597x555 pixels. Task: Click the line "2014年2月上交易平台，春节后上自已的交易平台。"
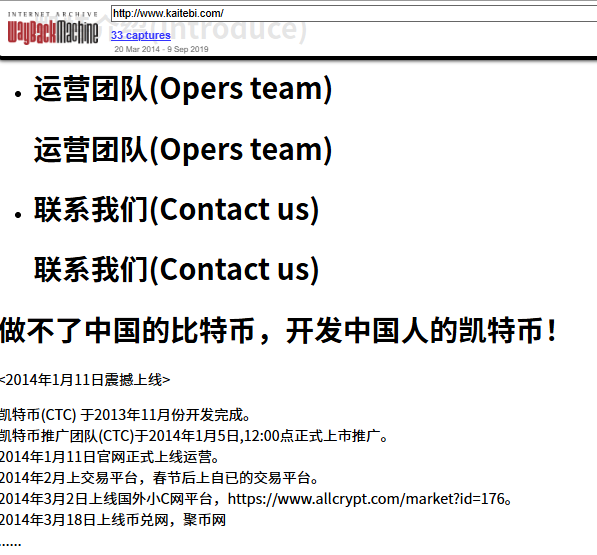tap(159, 478)
